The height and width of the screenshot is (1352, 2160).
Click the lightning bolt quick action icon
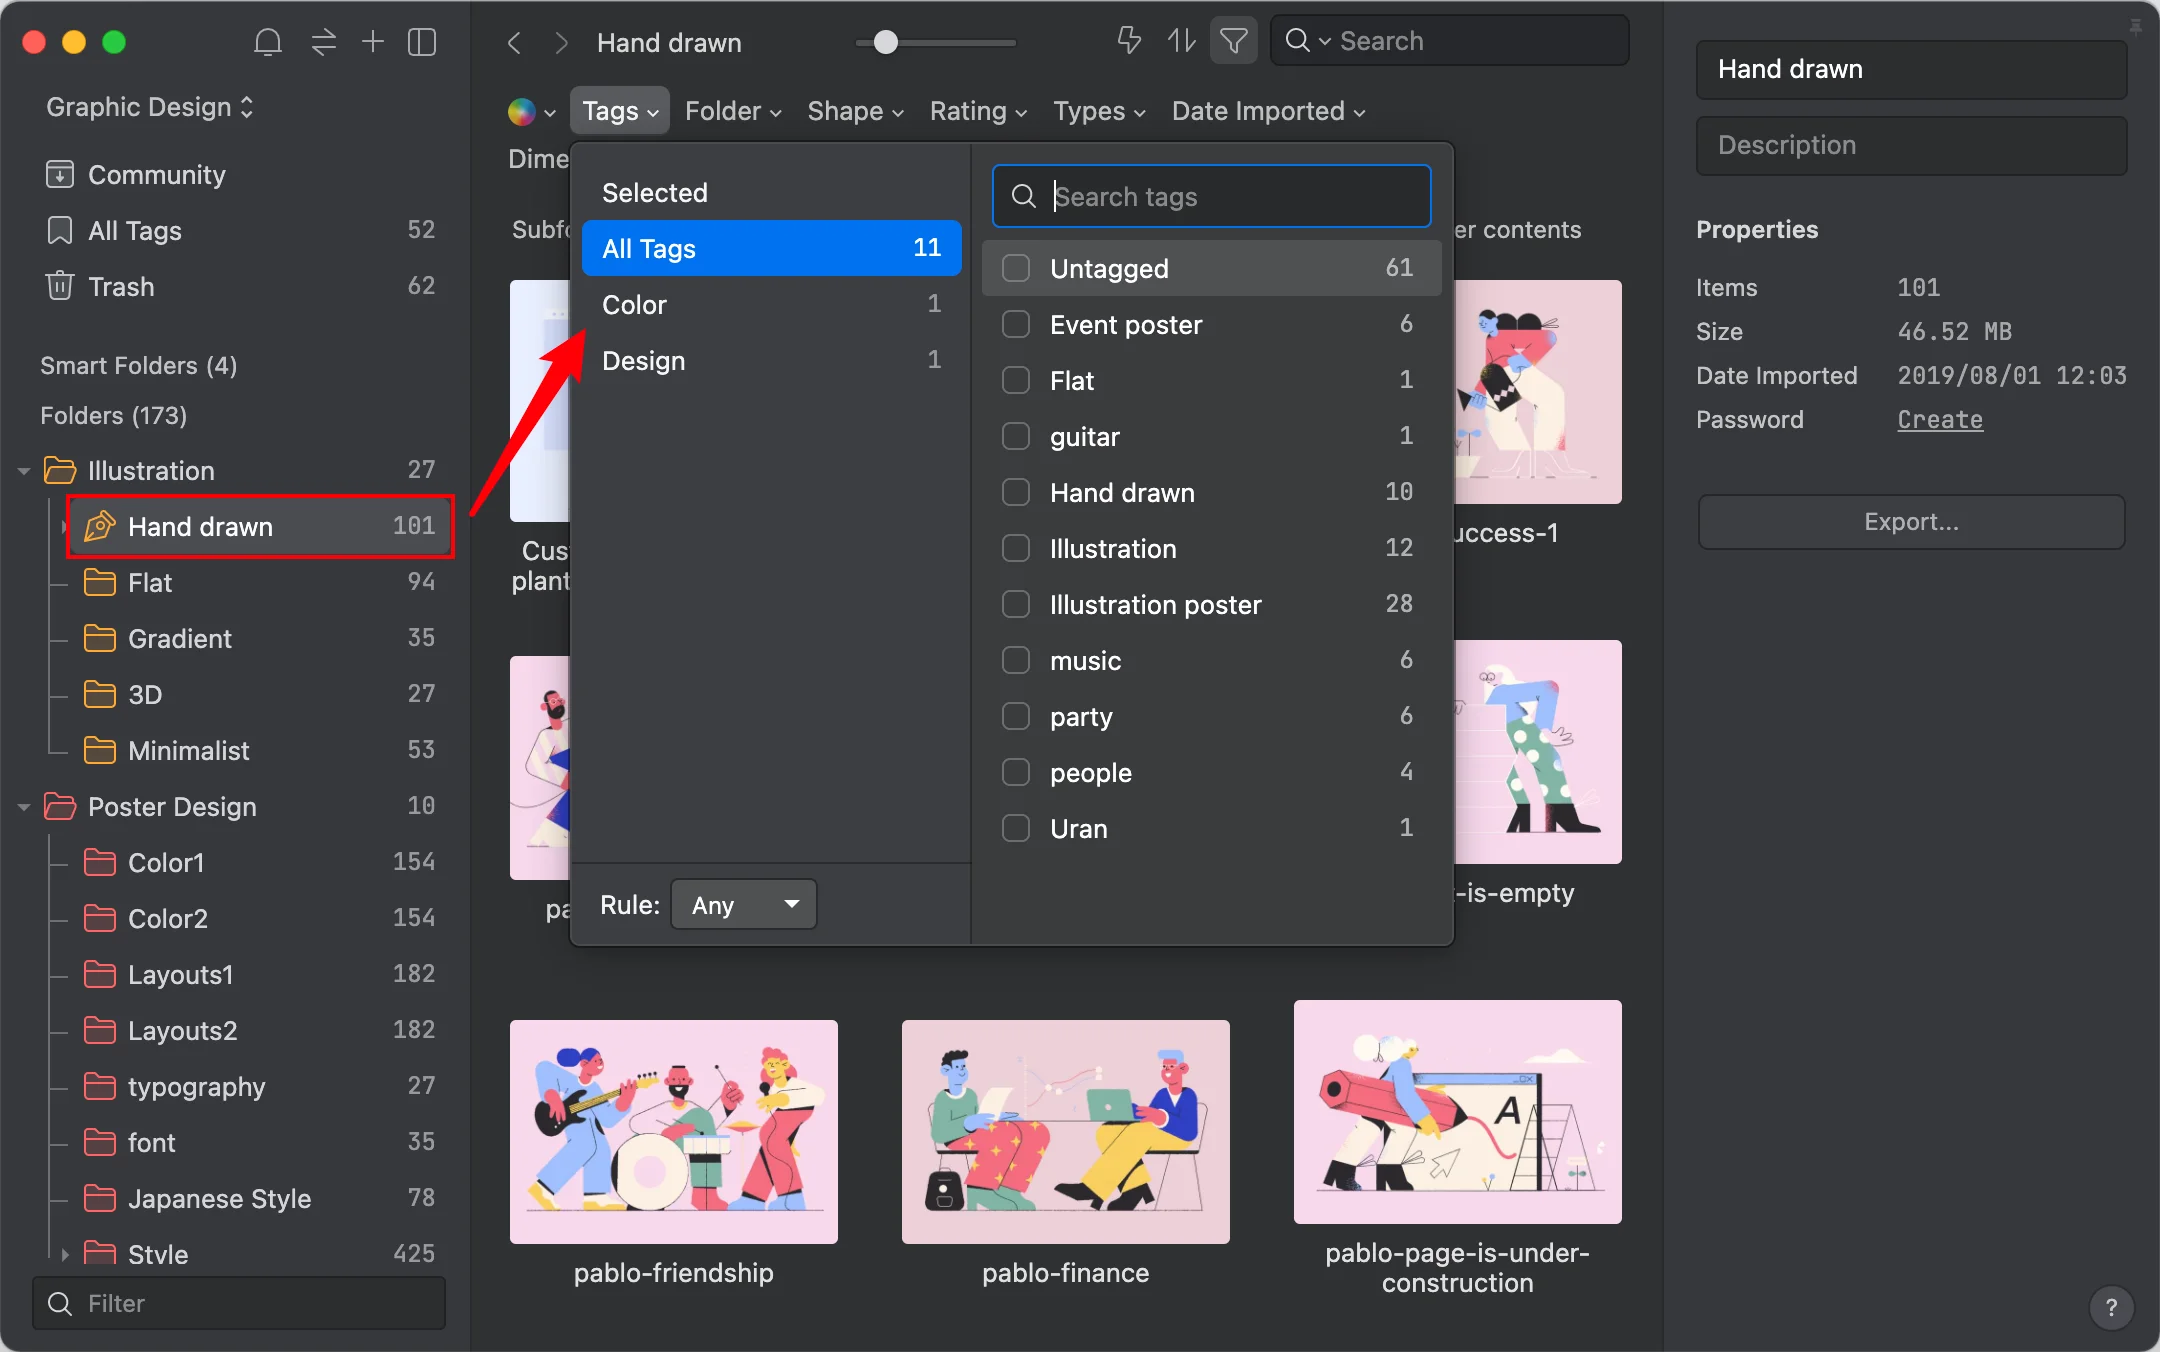click(1129, 41)
